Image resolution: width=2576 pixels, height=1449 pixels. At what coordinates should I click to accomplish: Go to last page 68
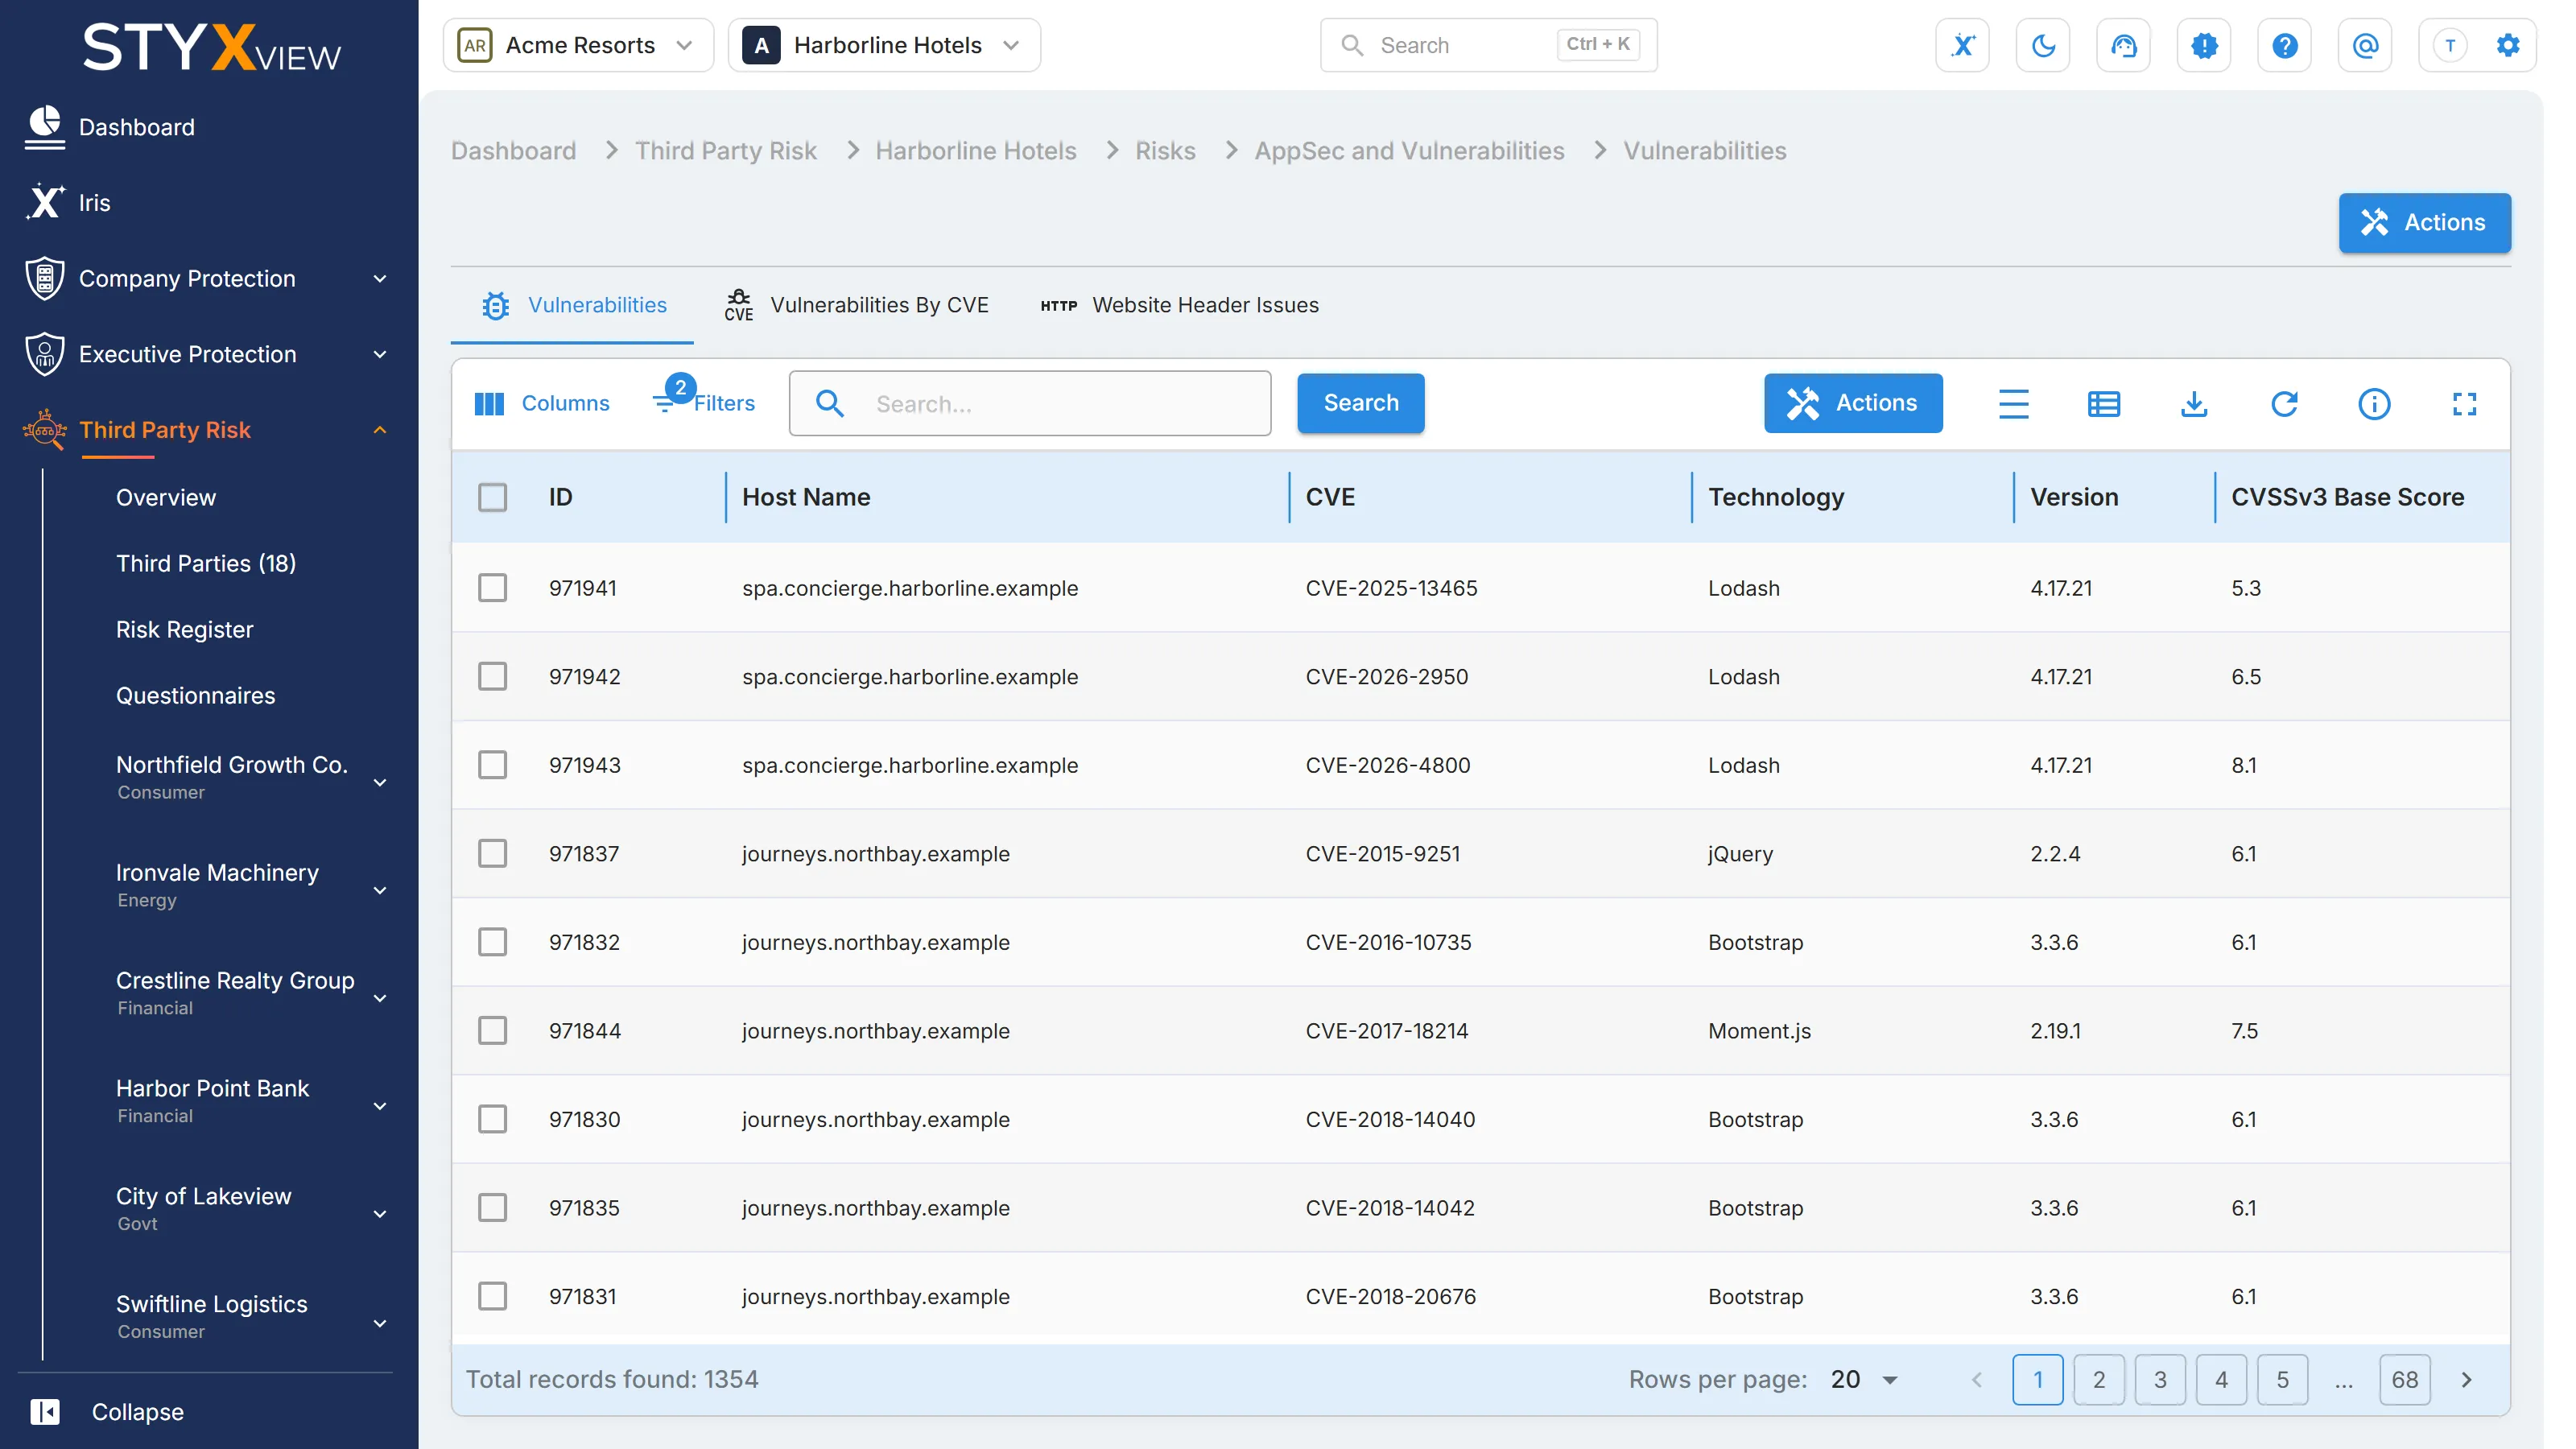point(2404,1380)
